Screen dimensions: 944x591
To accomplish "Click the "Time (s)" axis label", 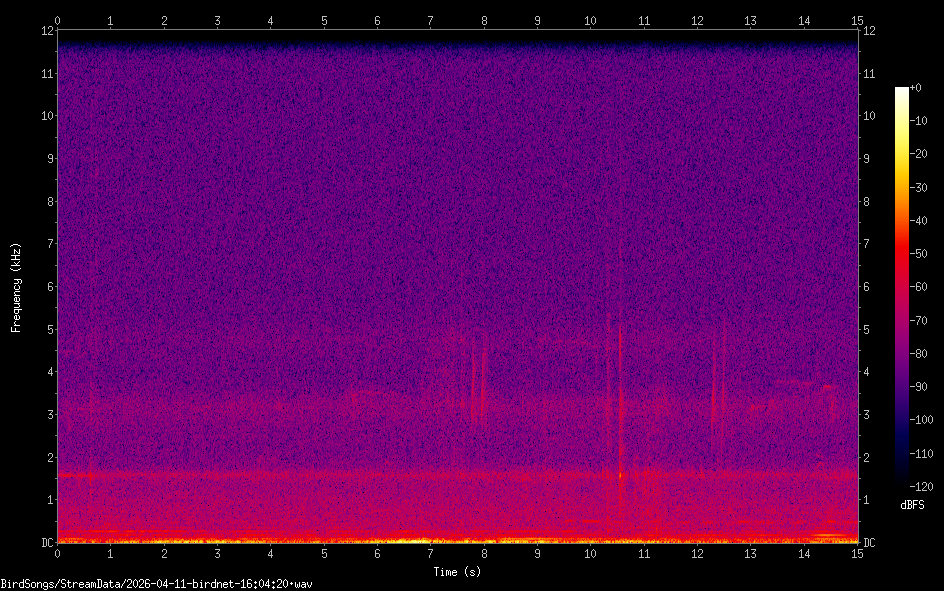I will 457,572.
